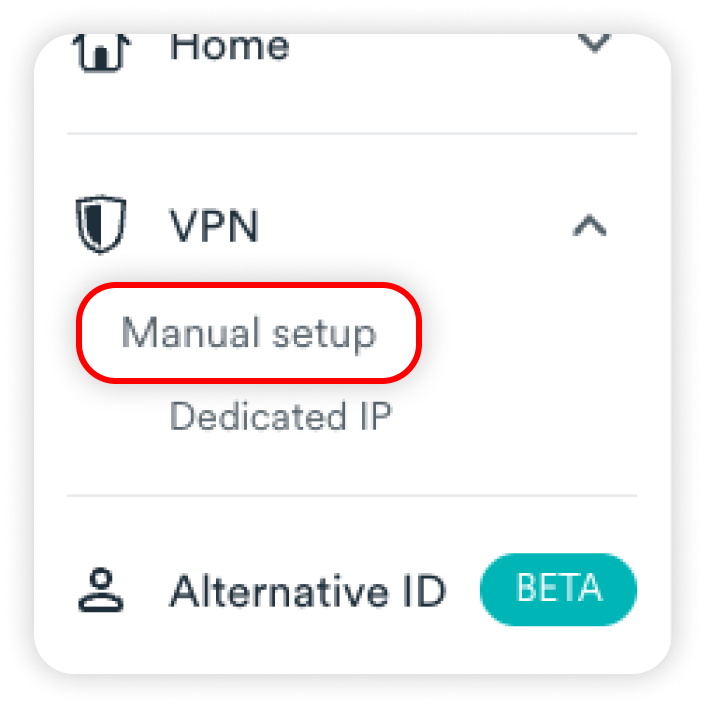
Task: Click the highlighted Manual setup link
Action: click(x=249, y=333)
